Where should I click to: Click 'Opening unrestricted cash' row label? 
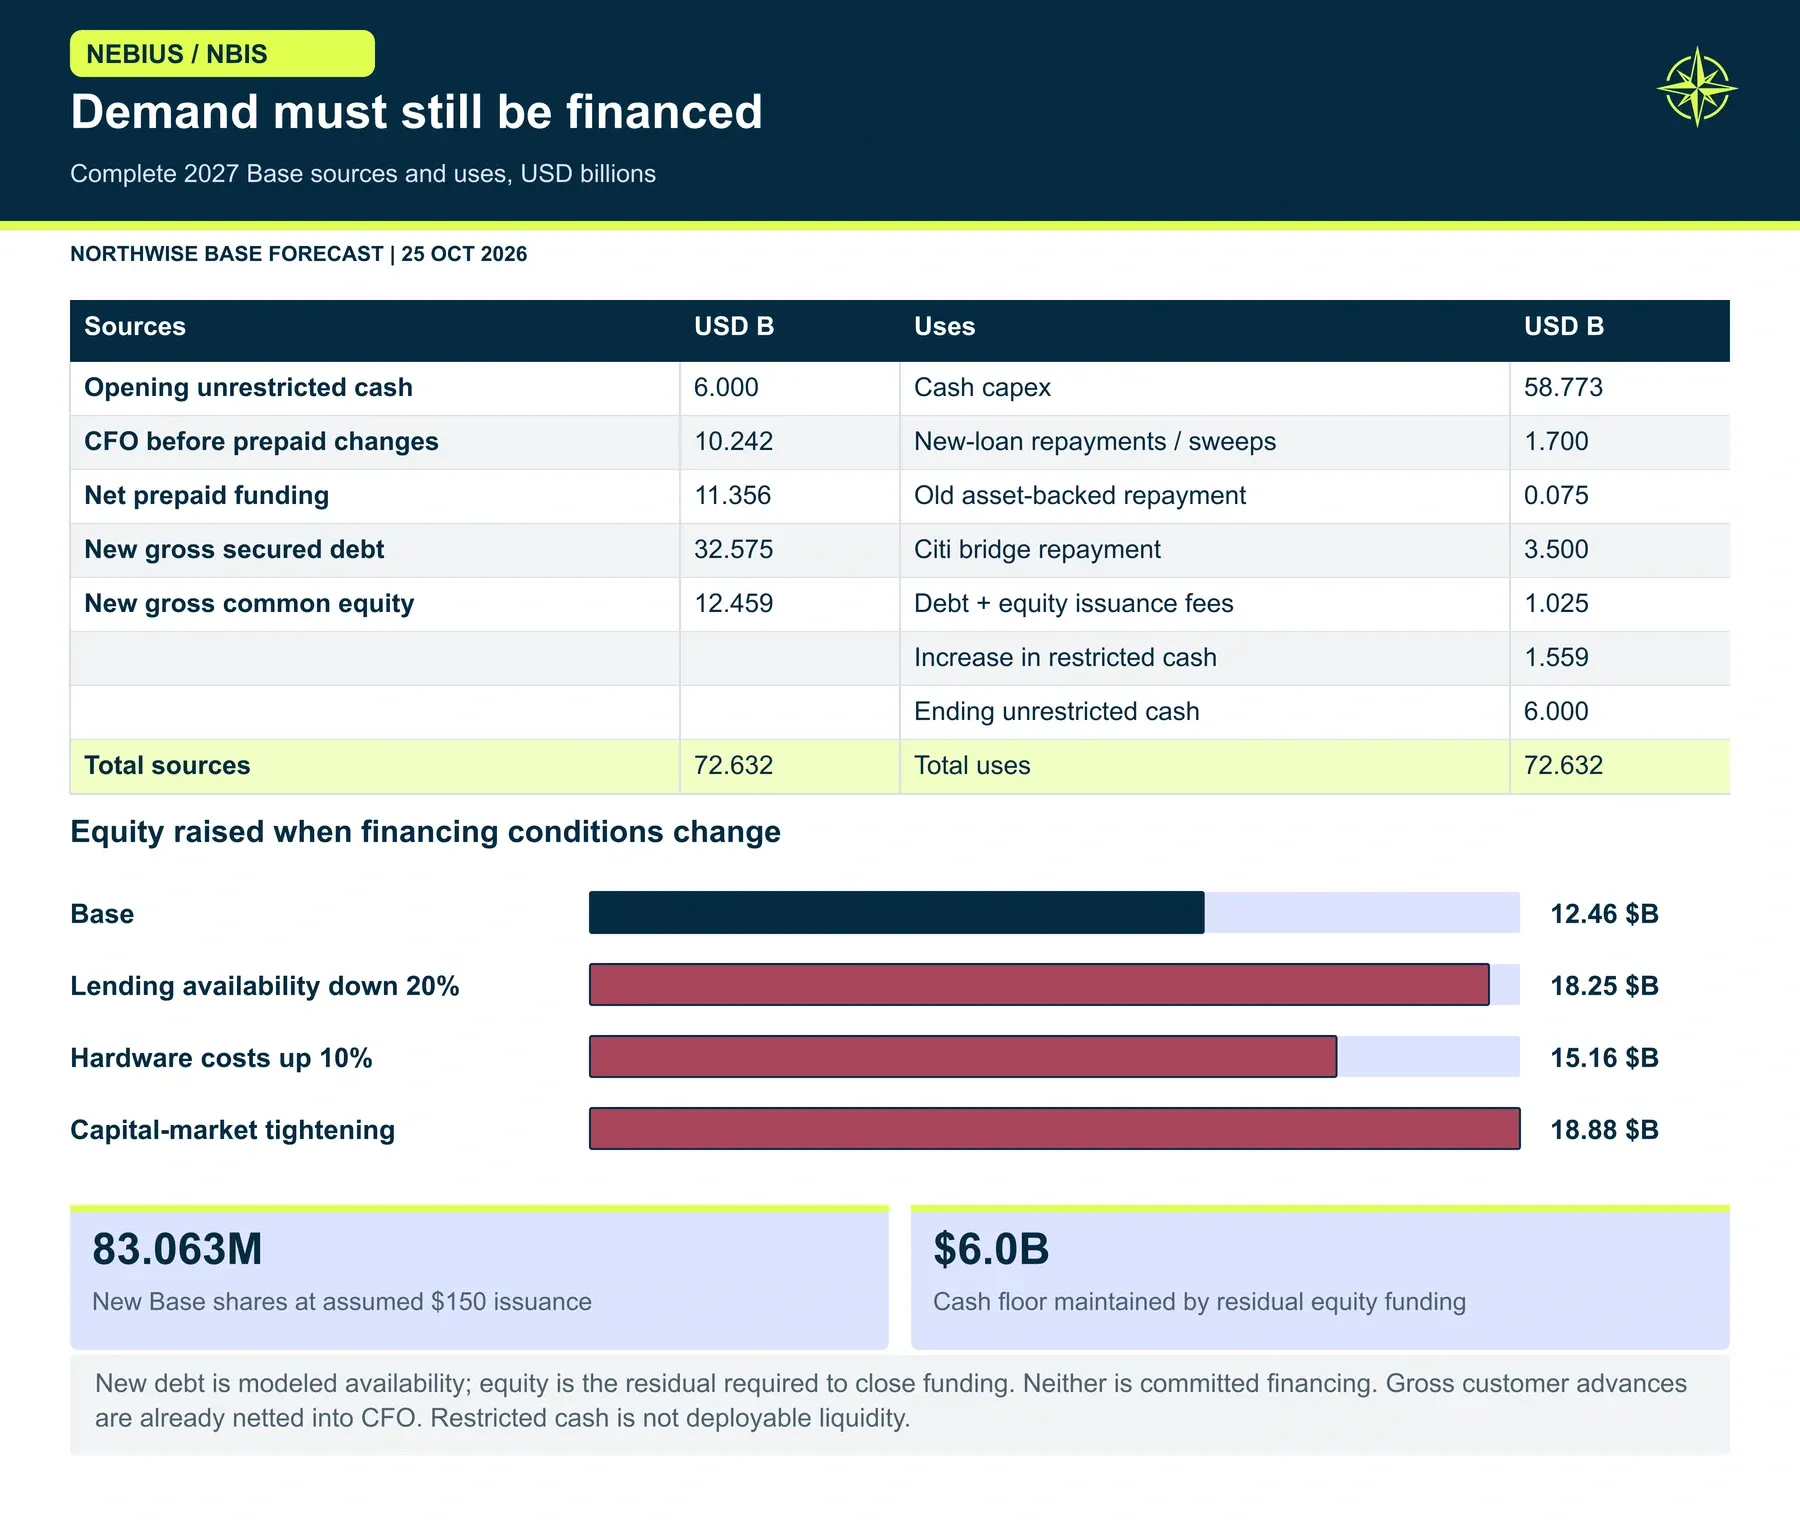(248, 387)
